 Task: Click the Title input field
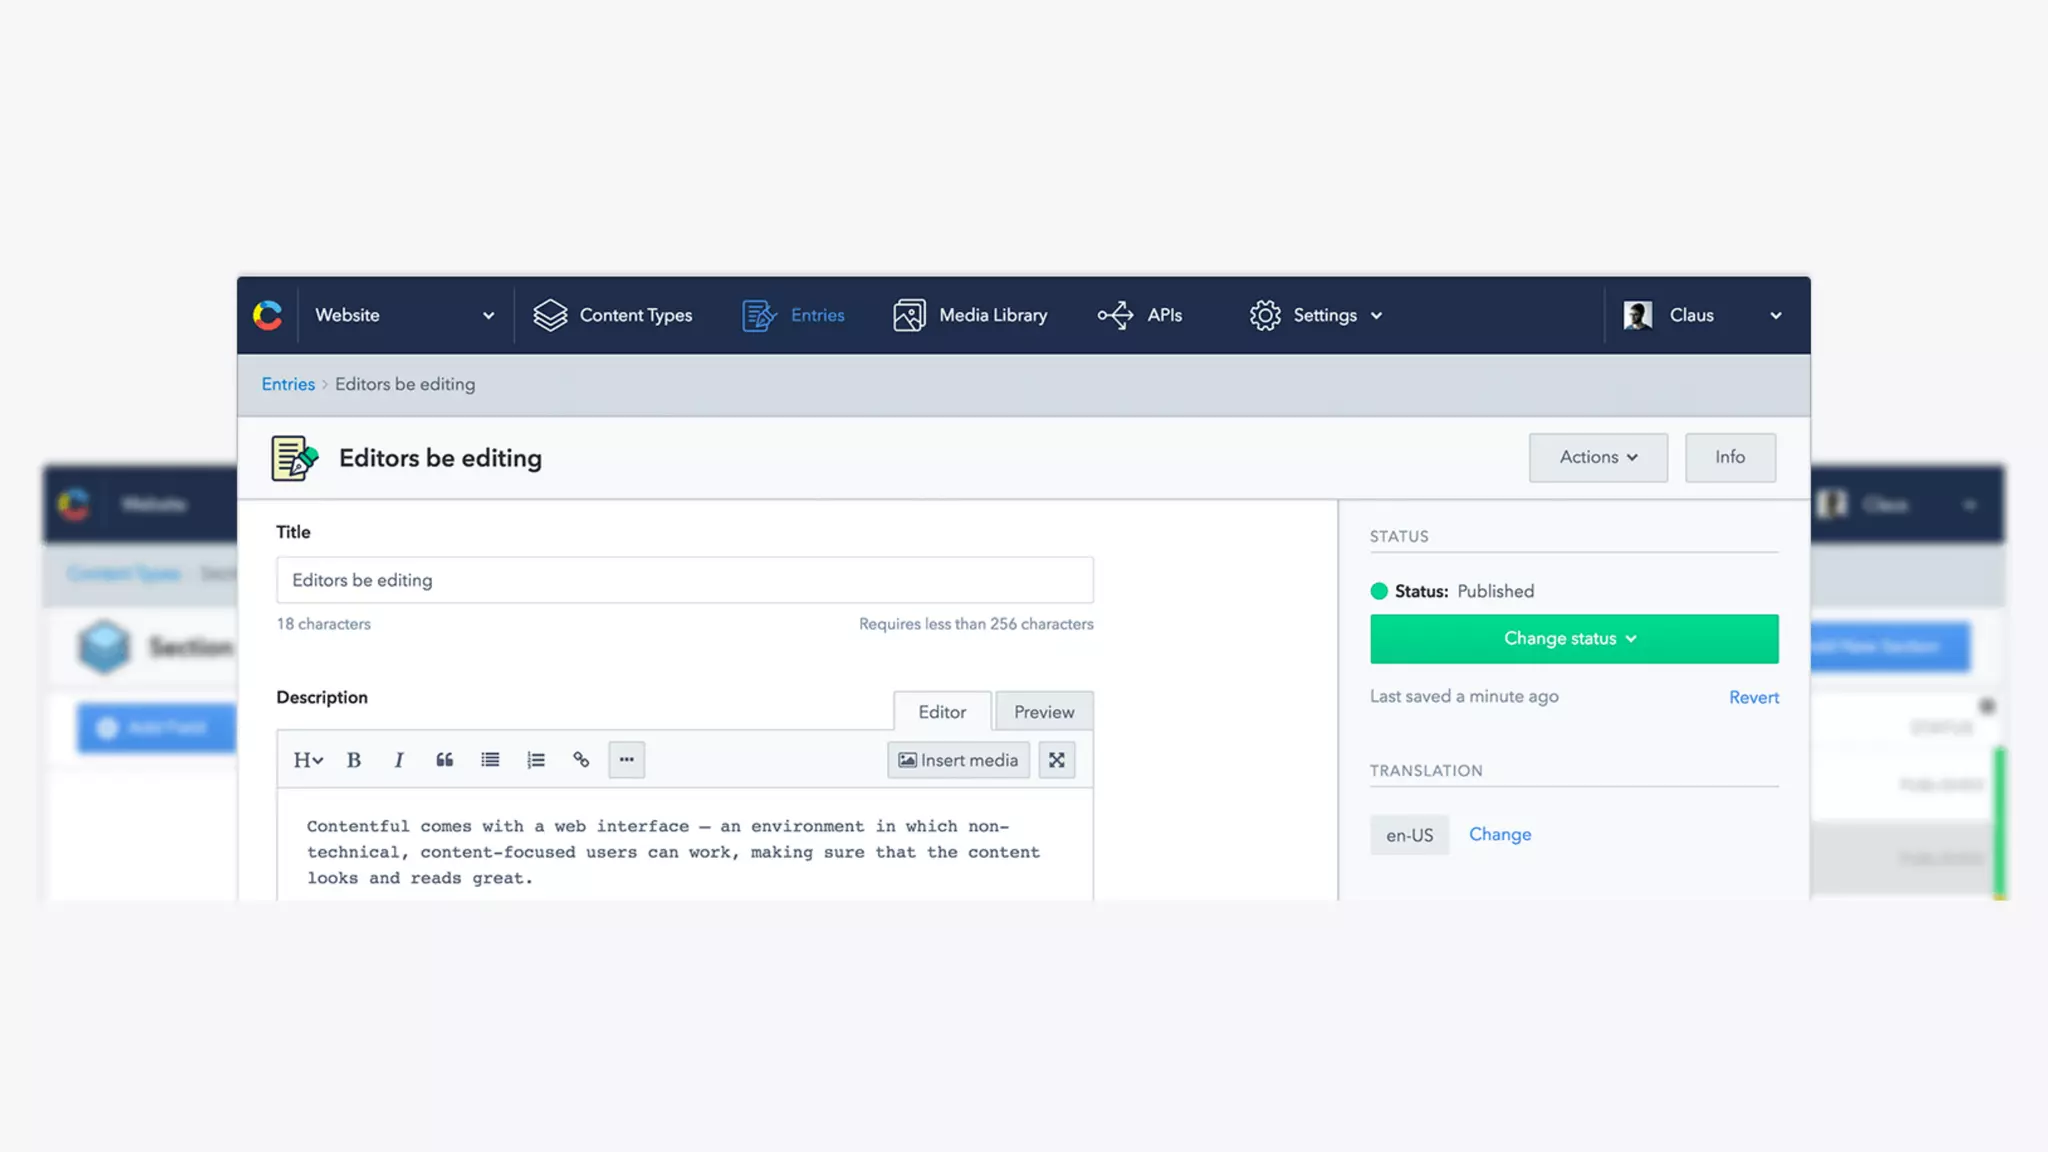[x=684, y=580]
